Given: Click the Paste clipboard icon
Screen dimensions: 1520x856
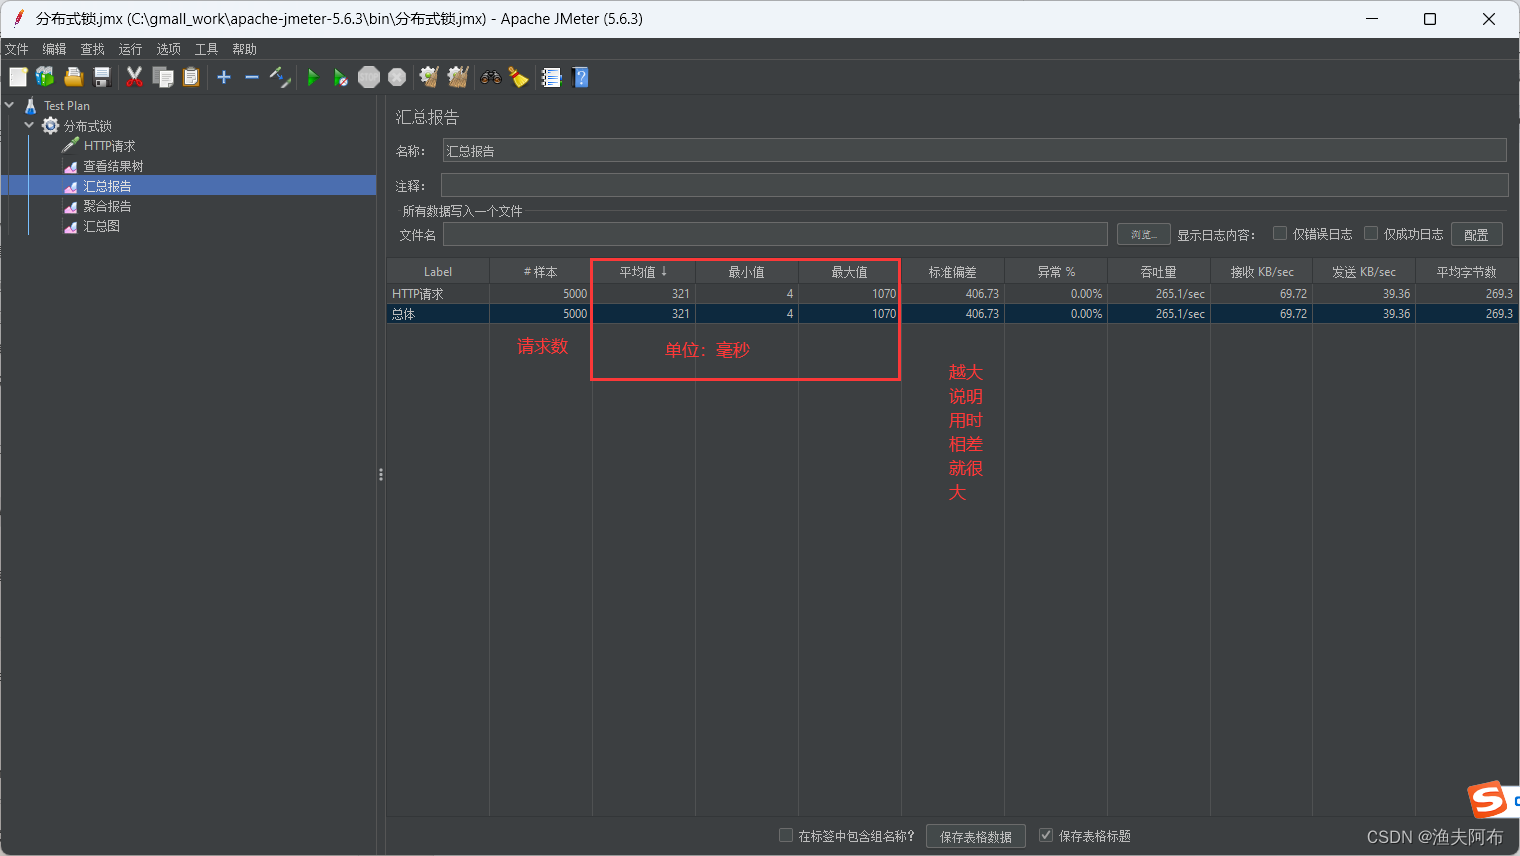Looking at the screenshot, I should 190,77.
